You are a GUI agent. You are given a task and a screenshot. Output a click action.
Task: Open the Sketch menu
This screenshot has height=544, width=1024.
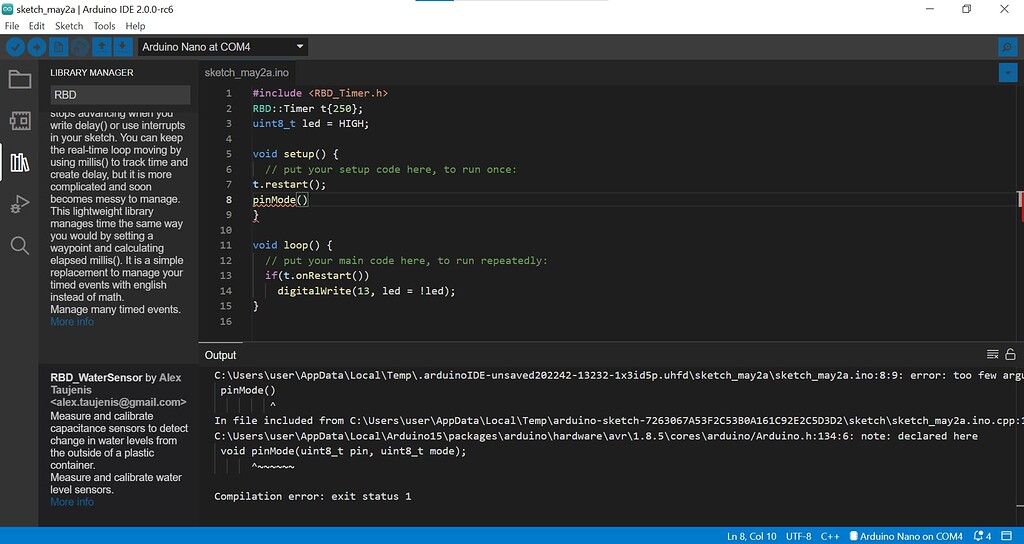(69, 26)
